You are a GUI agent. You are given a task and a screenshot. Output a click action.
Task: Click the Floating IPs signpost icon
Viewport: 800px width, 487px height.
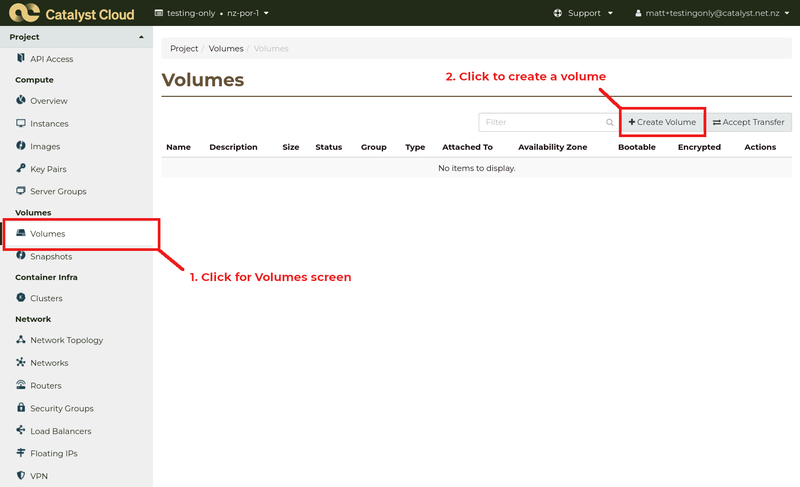[x=20, y=452]
